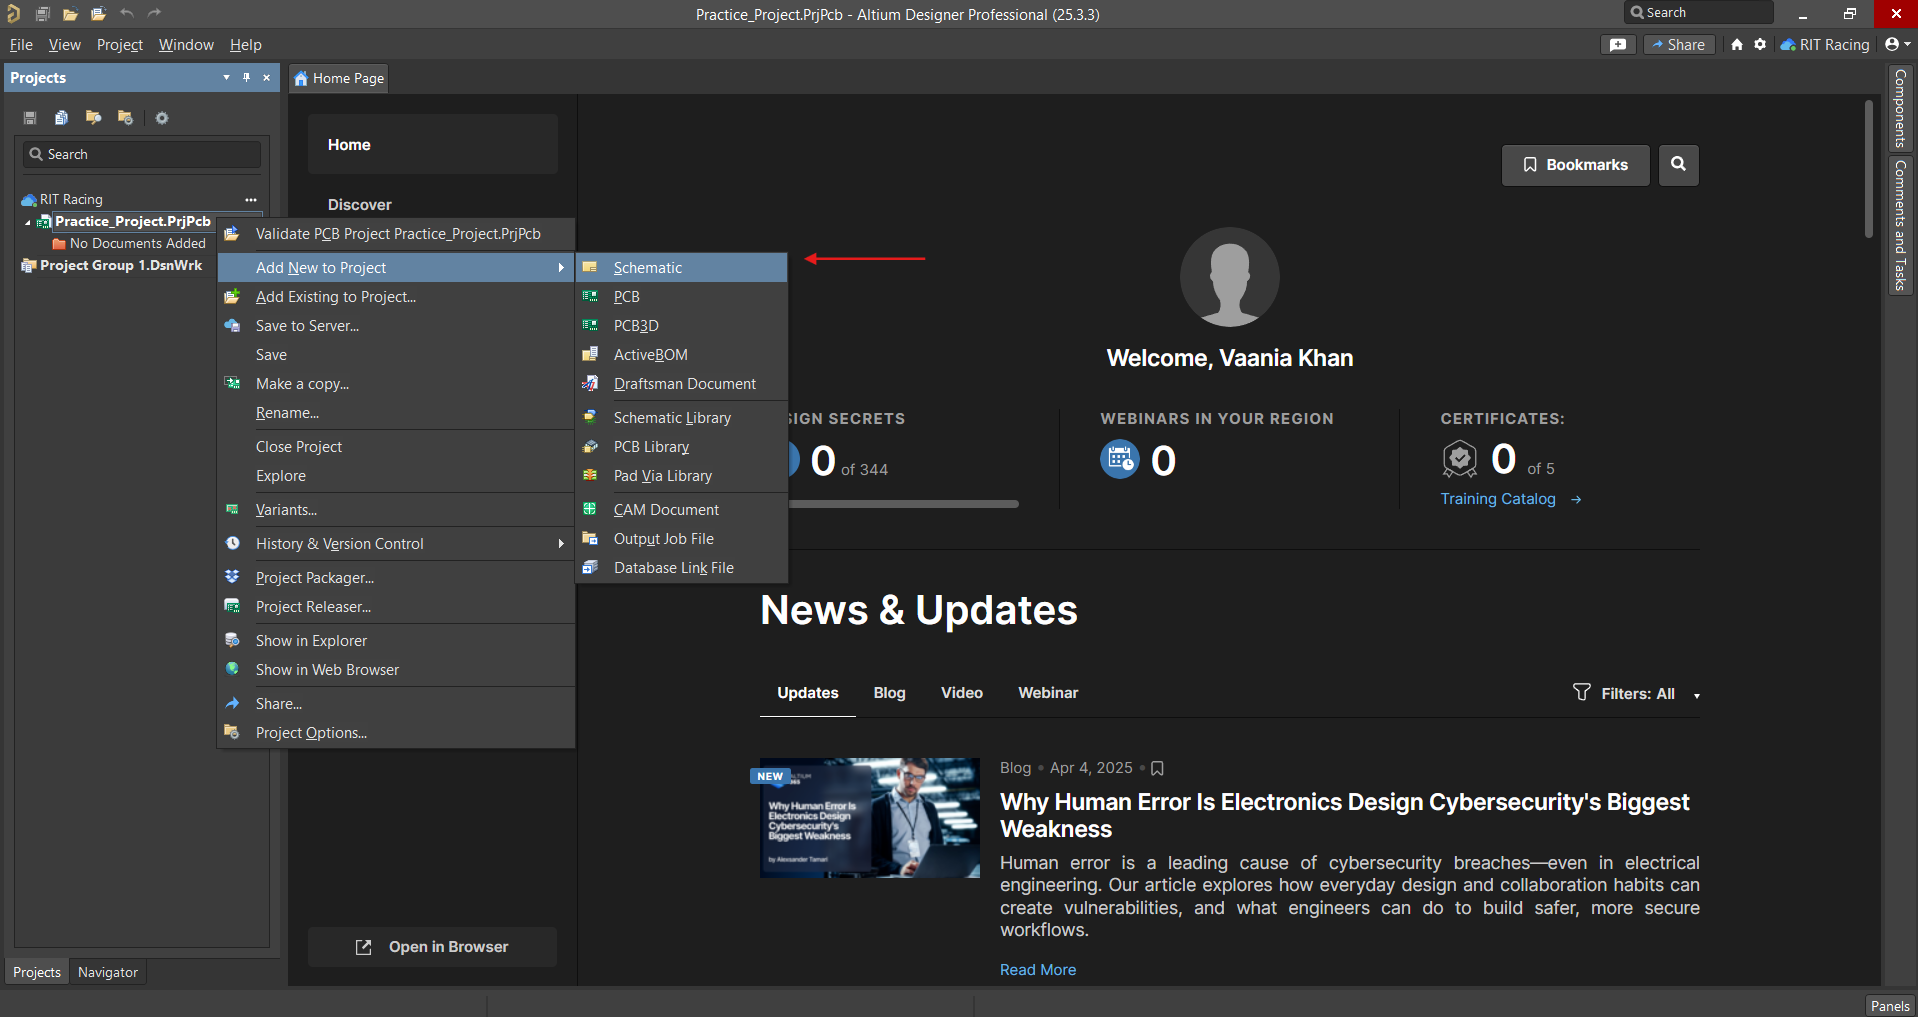This screenshot has height=1017, width=1918.
Task: Click the Projects panel search field
Action: pos(142,154)
